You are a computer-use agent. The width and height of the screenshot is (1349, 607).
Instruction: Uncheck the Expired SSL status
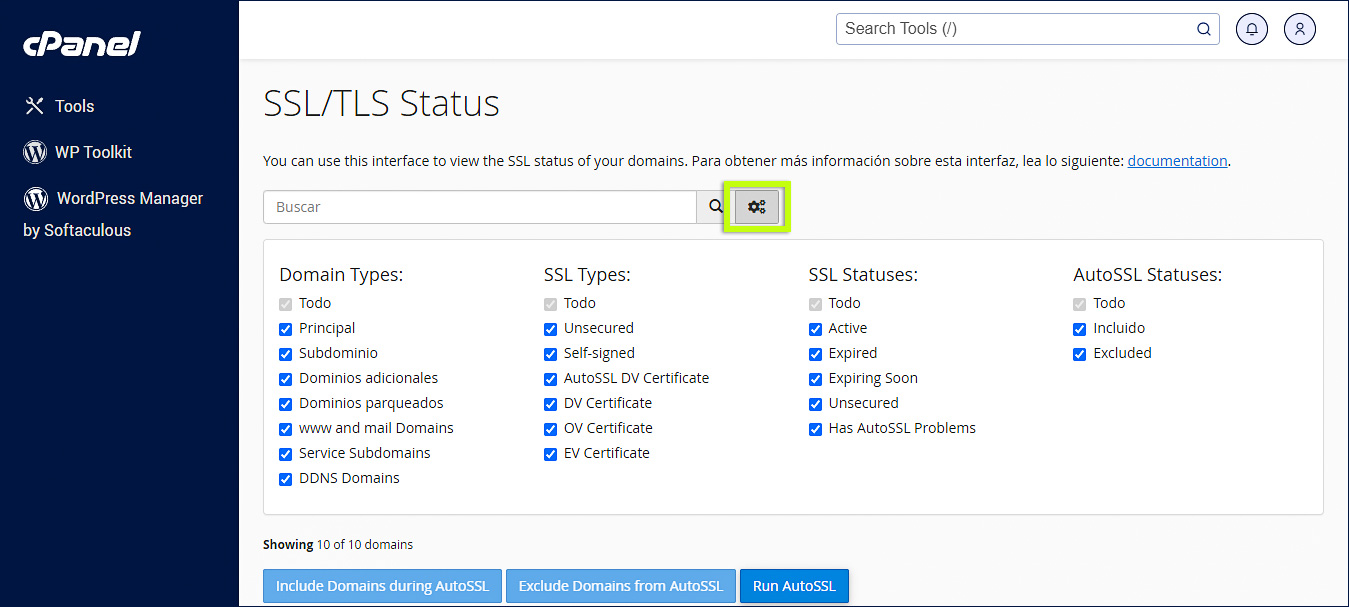pyautogui.click(x=815, y=353)
